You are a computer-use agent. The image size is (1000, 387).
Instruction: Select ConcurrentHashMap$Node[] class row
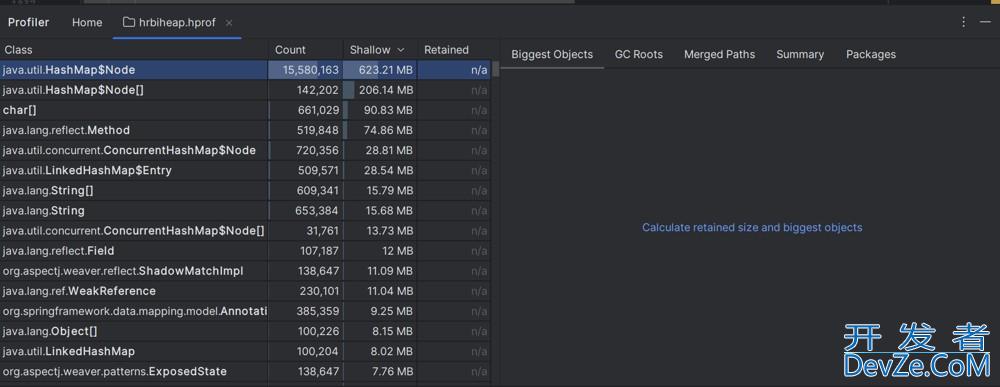click(x=246, y=231)
